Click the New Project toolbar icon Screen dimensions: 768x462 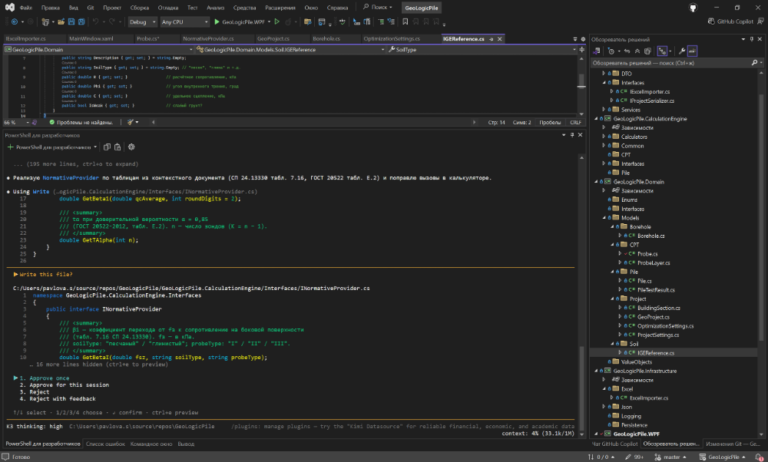45,22
